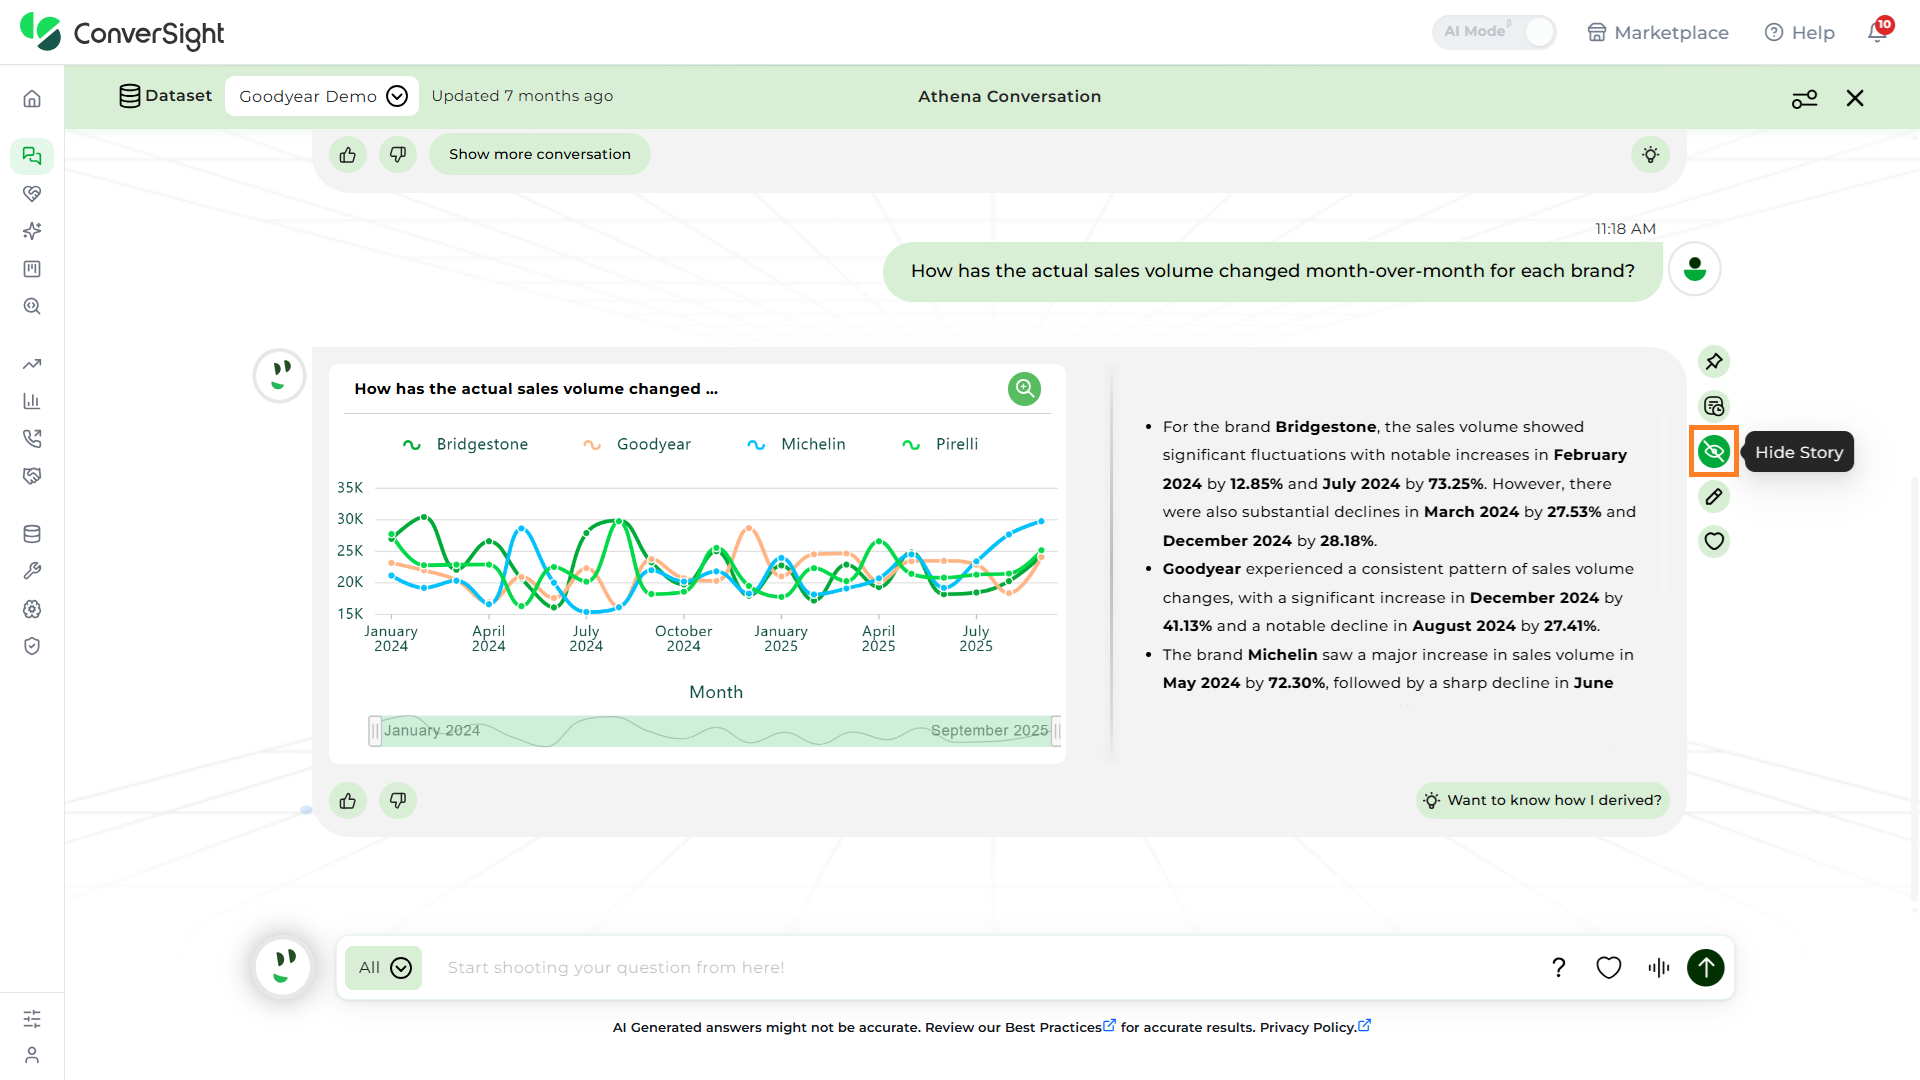Click Show more conversation button
Screen dimensions: 1920x1080
[540, 154]
